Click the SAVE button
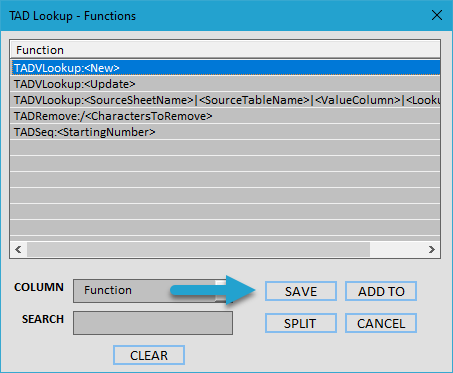This screenshot has height=373, width=453. (301, 291)
